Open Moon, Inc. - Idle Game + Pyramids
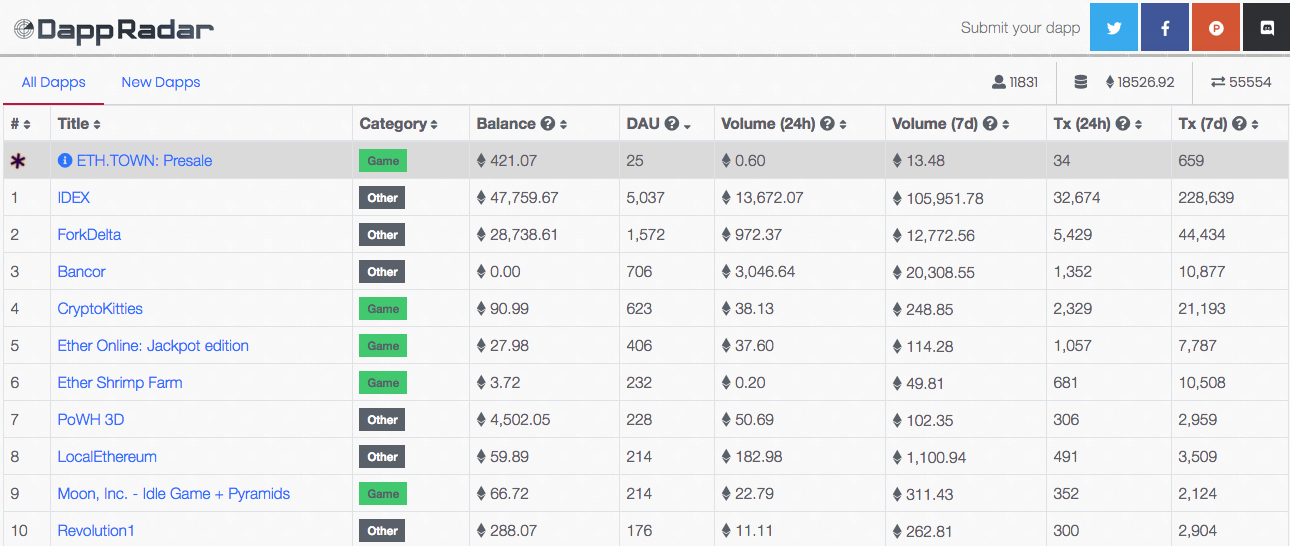Viewport: 1290px width, 546px height. [174, 493]
